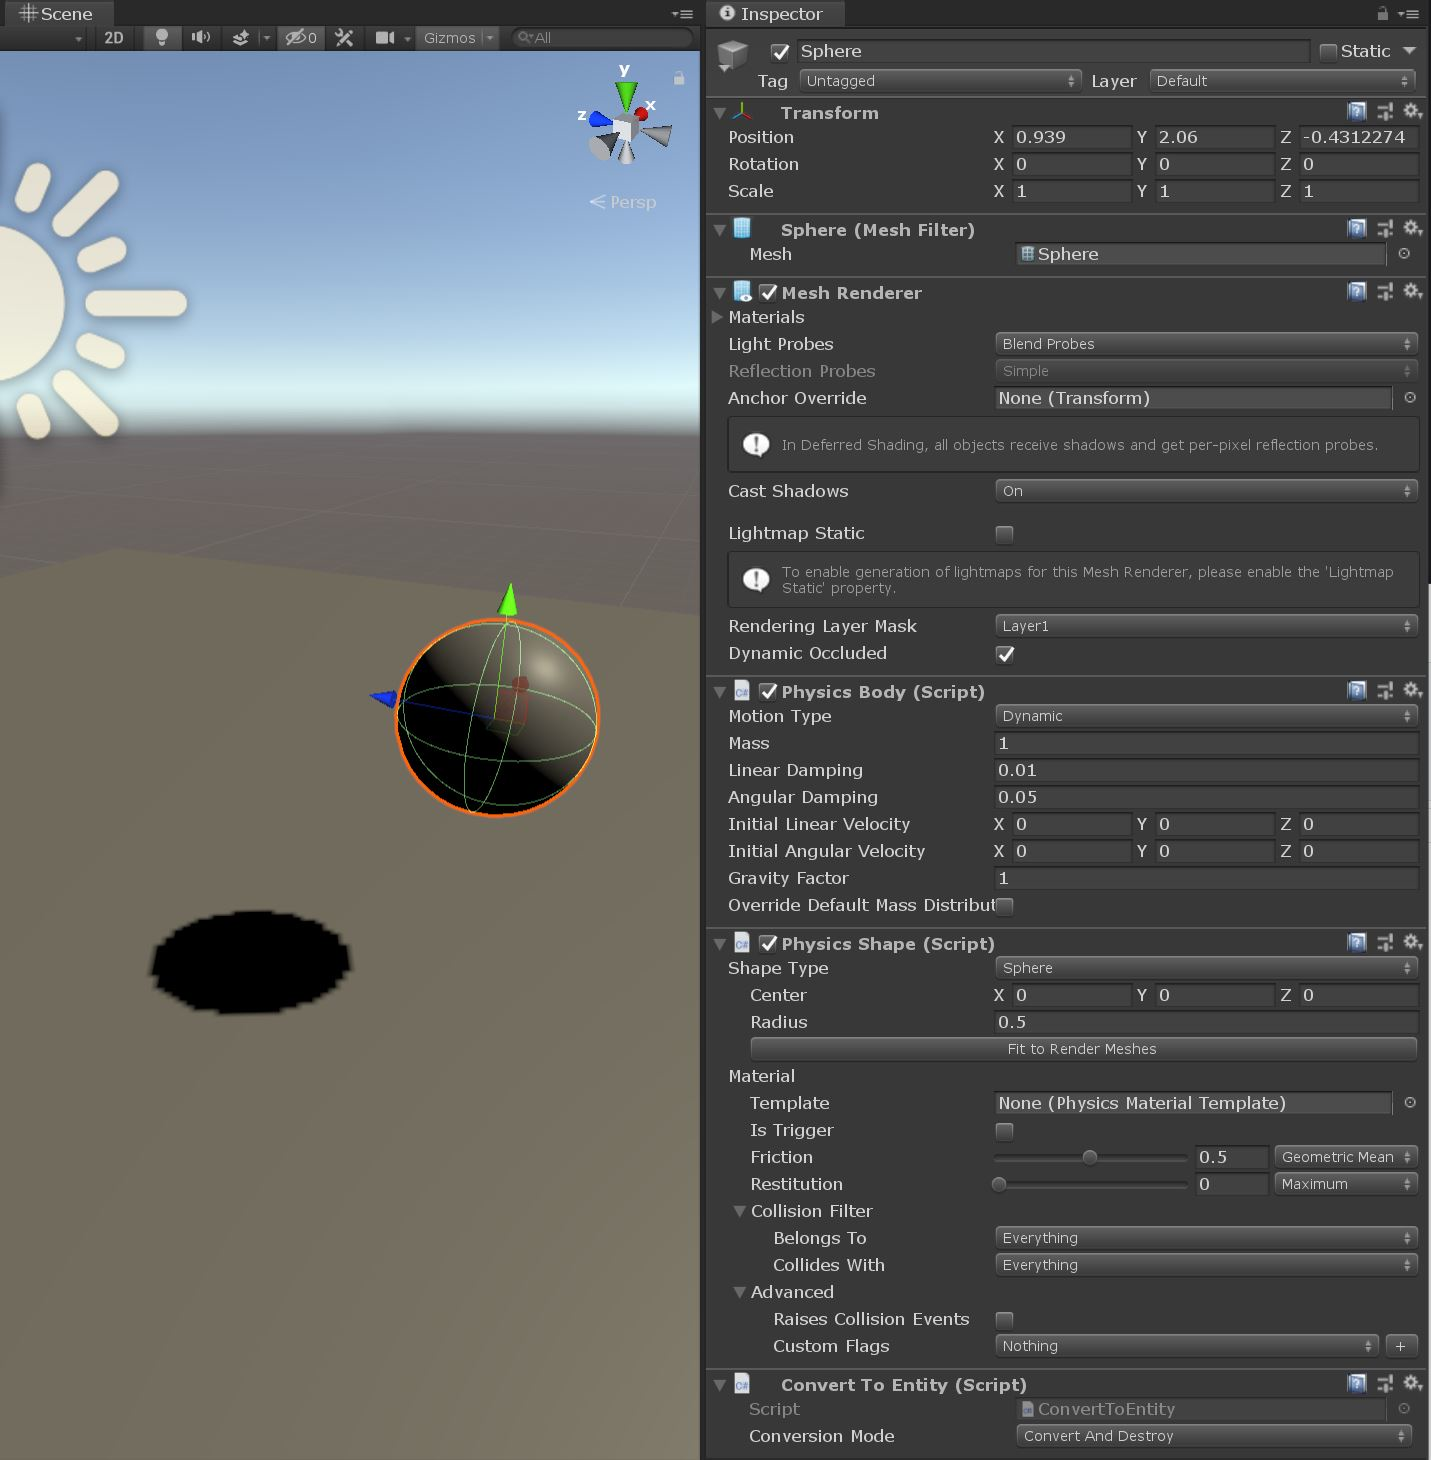Toggle scene lighting bulb icon
This screenshot has height=1460, width=1431.
click(161, 38)
